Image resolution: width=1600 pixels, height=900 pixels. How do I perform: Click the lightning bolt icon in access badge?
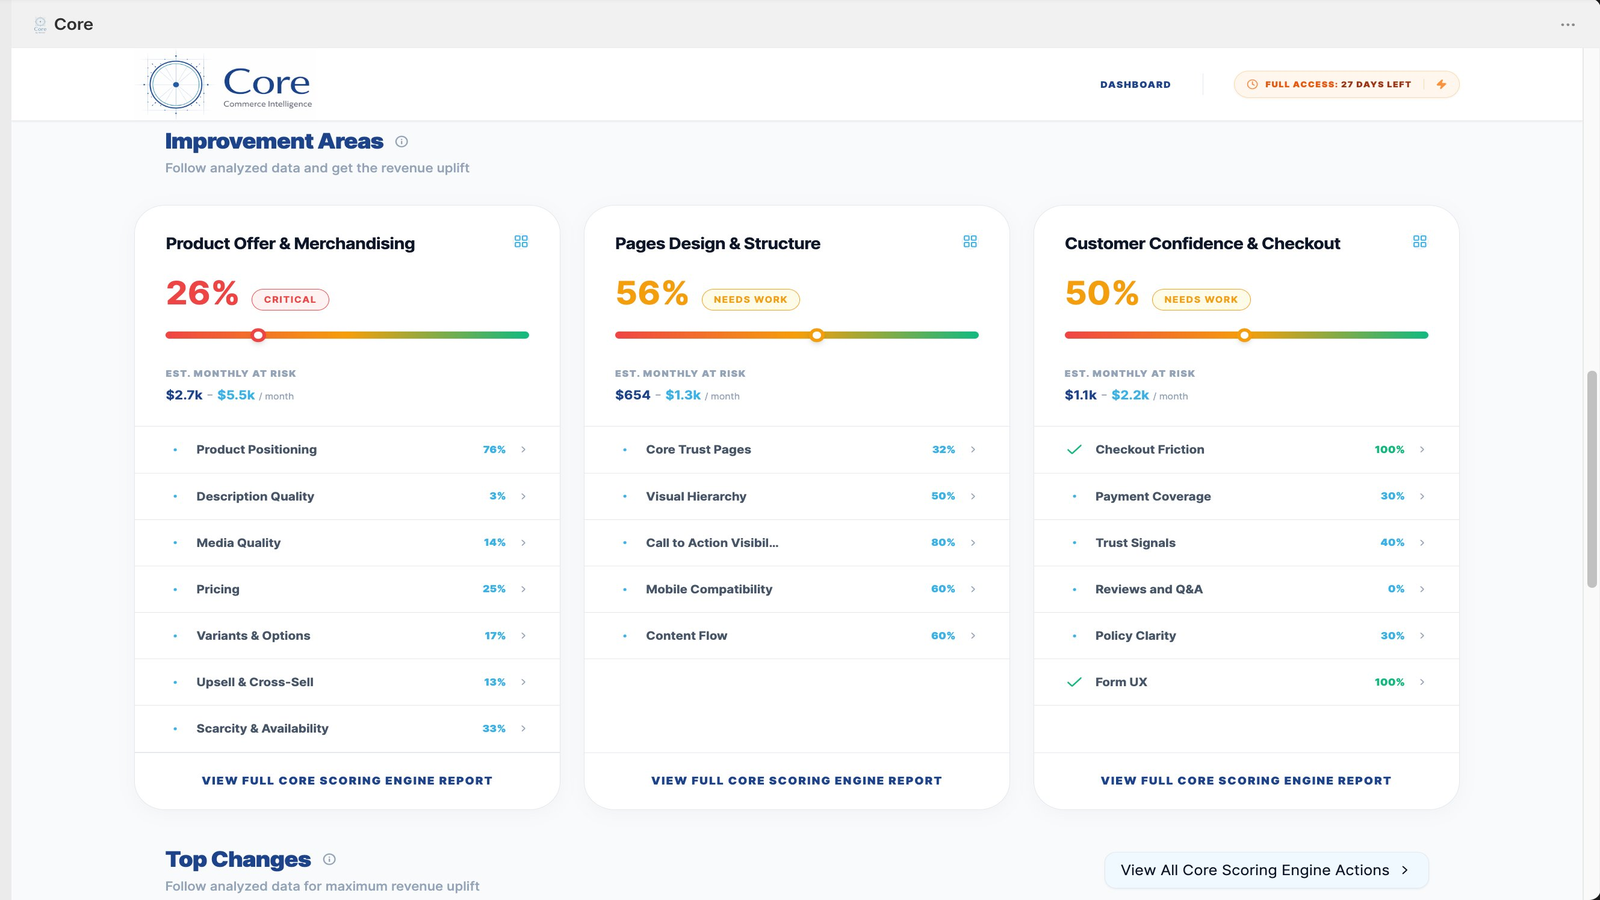coord(1441,85)
